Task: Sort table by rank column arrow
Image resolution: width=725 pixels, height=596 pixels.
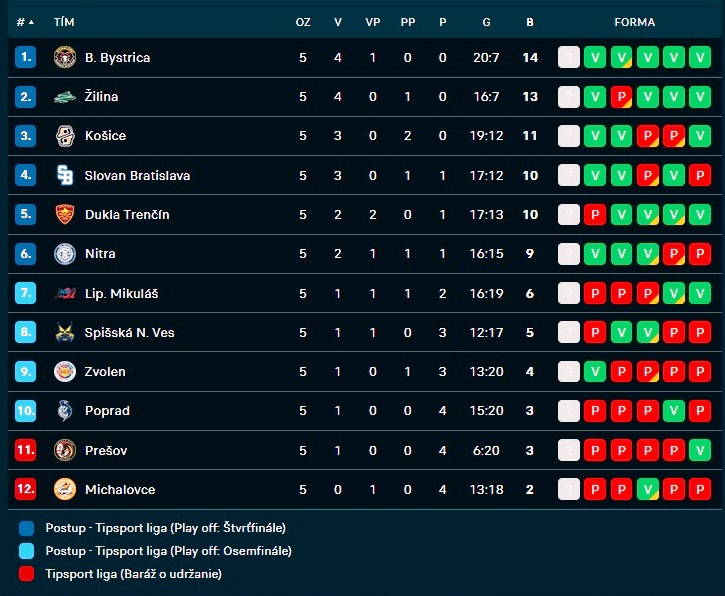Action: pos(31,22)
